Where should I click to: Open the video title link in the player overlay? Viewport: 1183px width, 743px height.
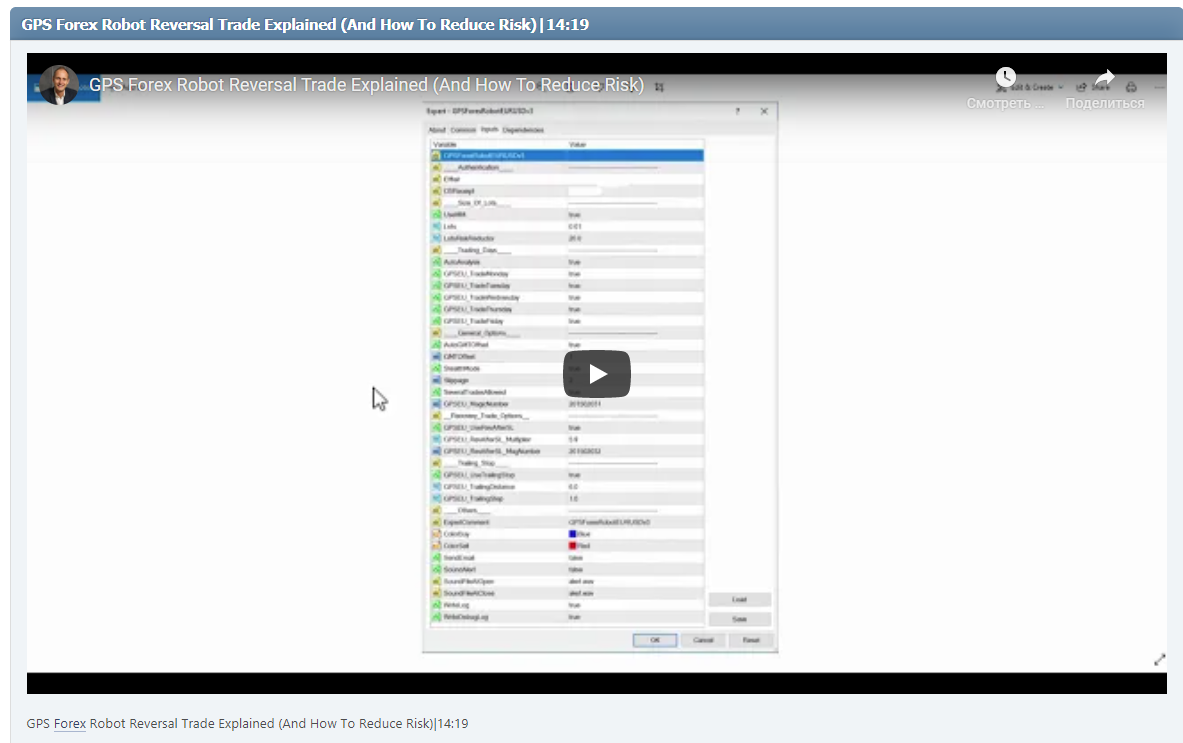point(366,85)
